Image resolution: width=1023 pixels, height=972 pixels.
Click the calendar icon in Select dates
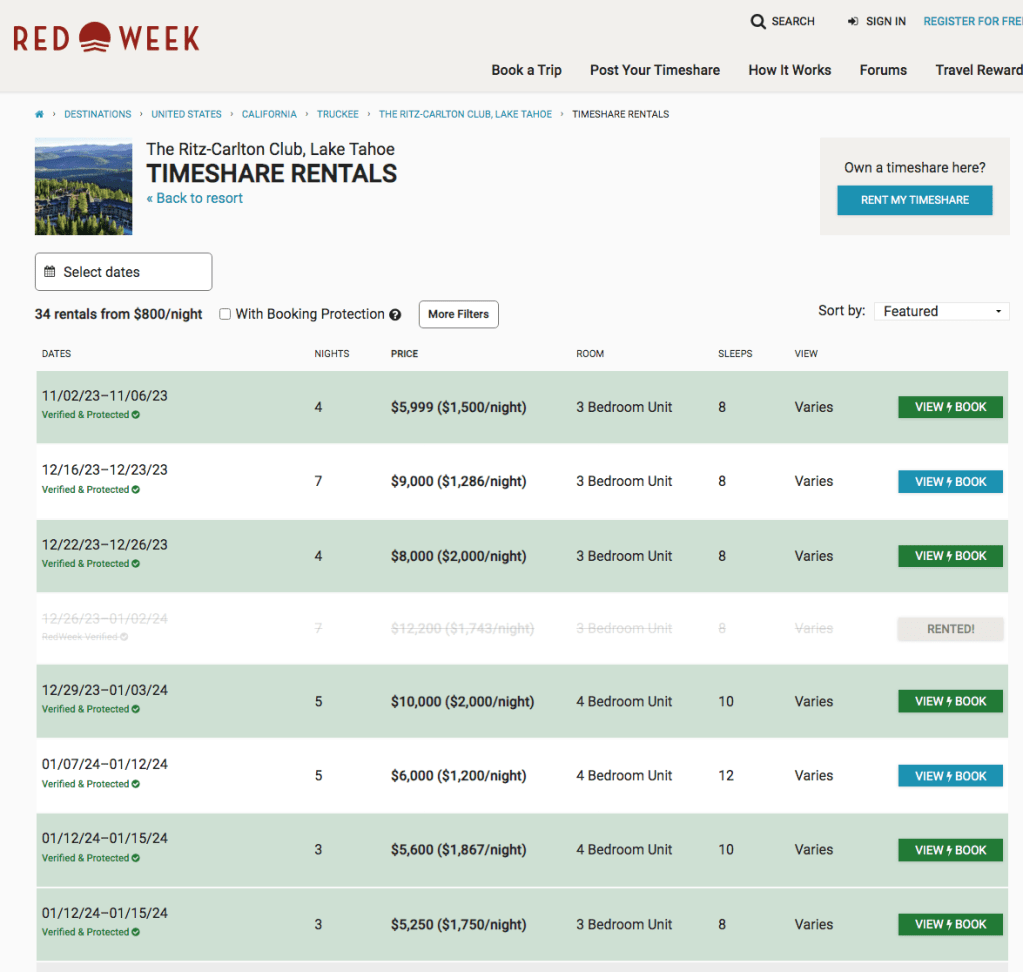(x=50, y=272)
